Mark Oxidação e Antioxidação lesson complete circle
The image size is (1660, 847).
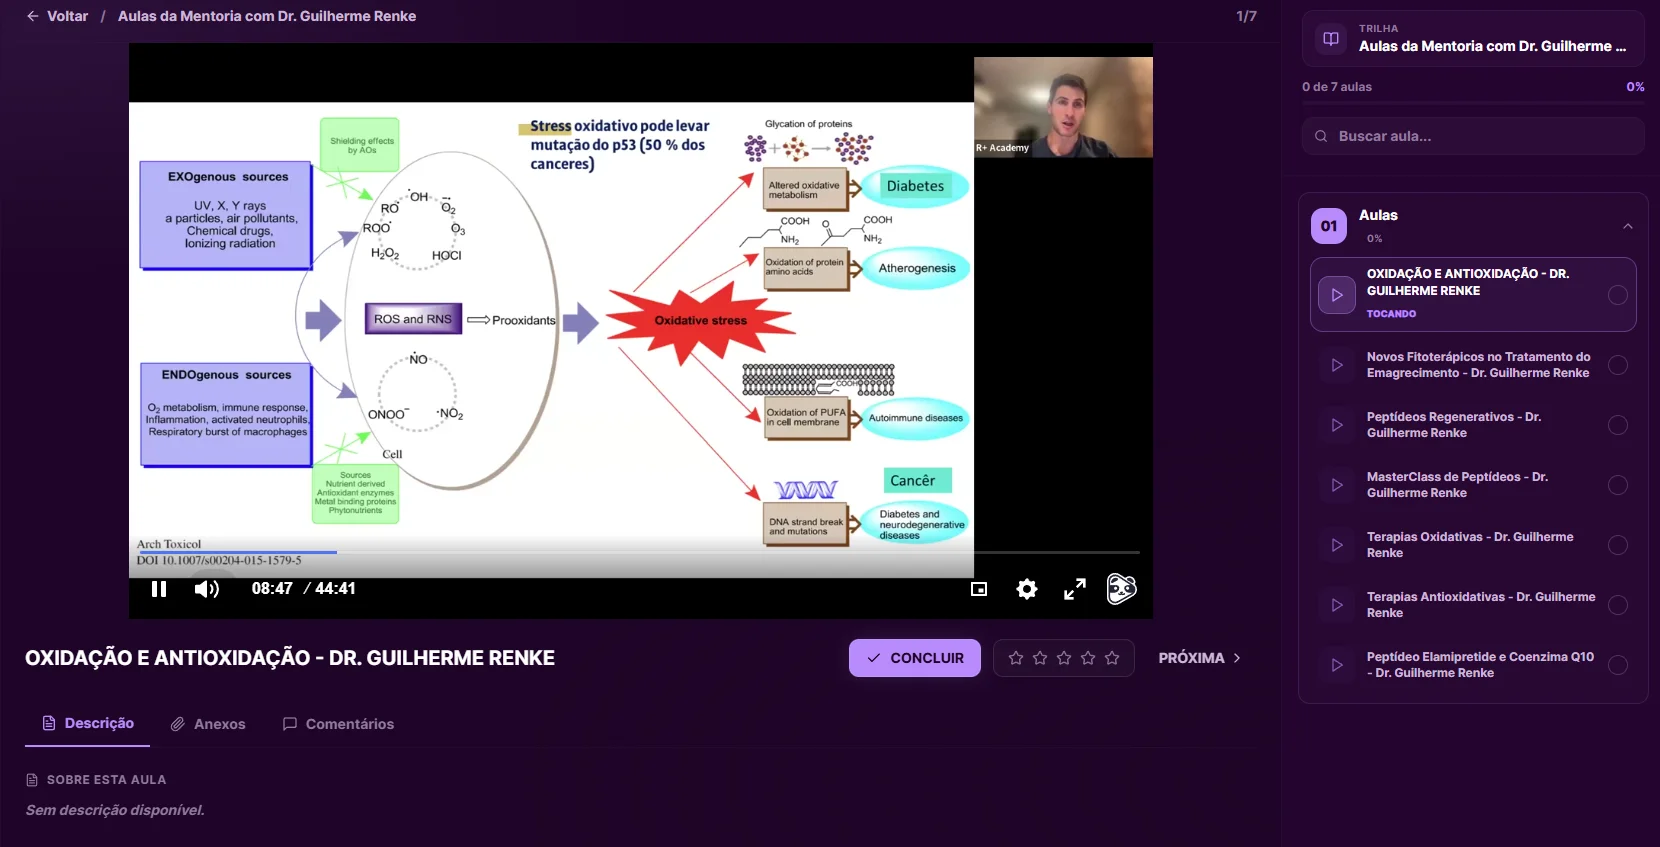click(x=1618, y=295)
